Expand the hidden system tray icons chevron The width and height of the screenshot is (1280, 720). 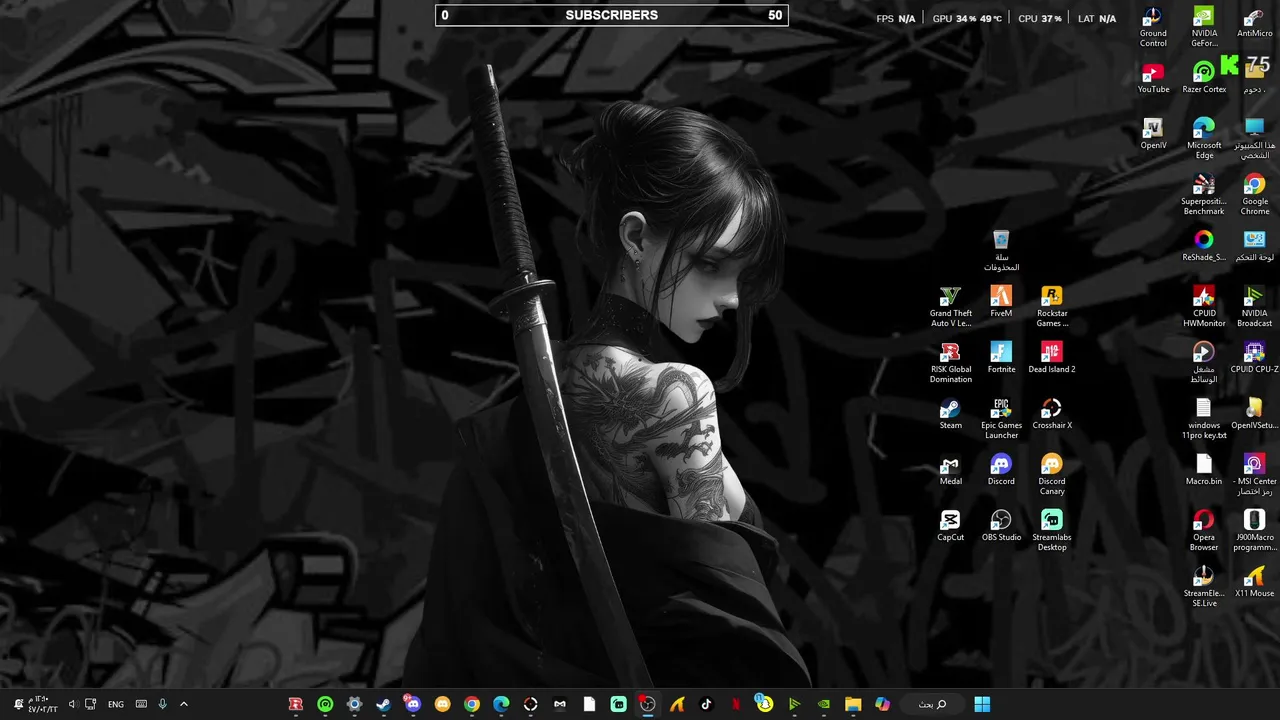[183, 704]
